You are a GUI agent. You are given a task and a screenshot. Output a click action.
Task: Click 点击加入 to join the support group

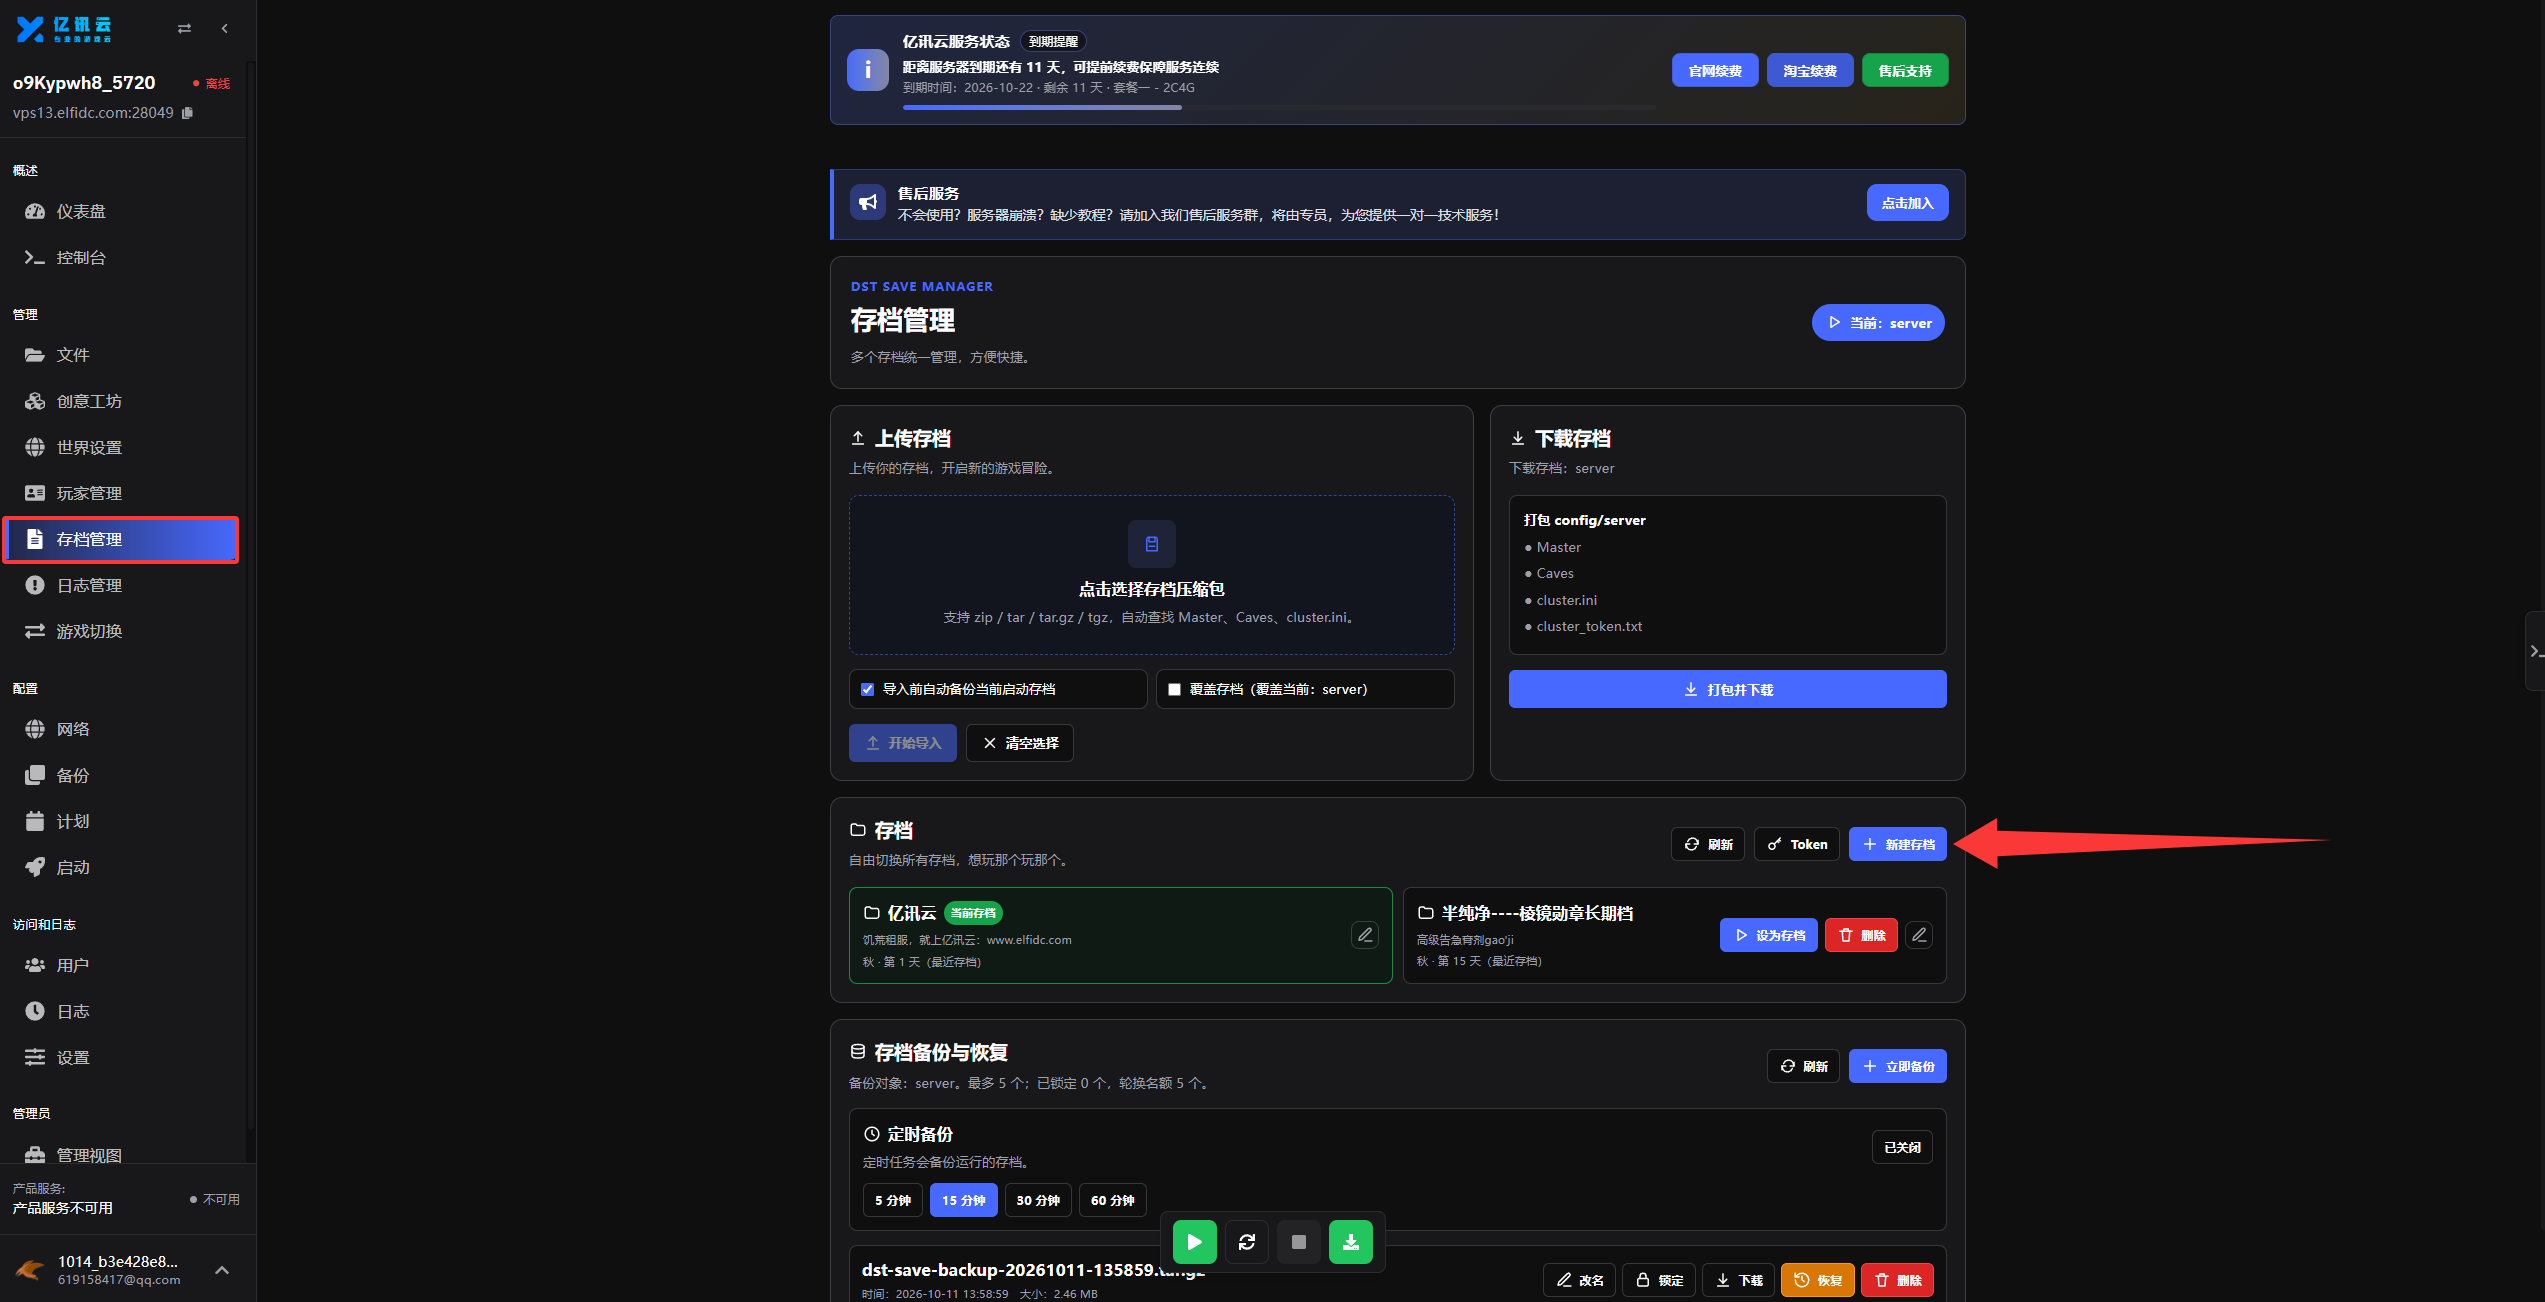coord(1907,203)
